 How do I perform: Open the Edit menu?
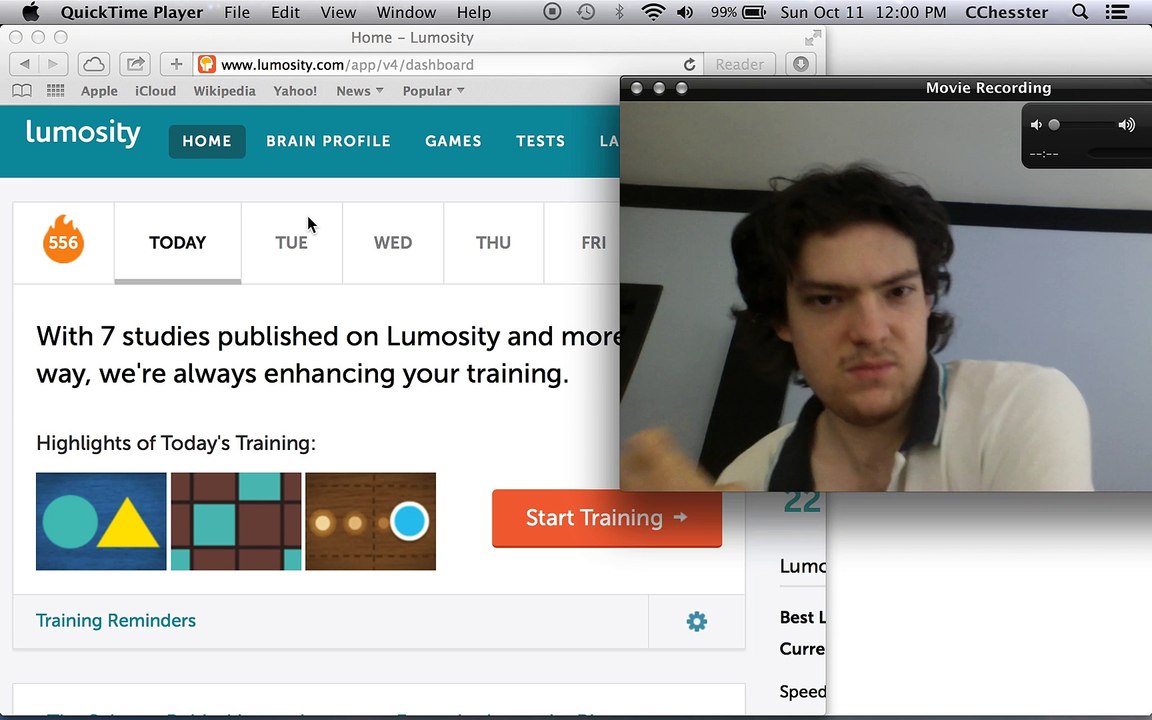pos(285,12)
